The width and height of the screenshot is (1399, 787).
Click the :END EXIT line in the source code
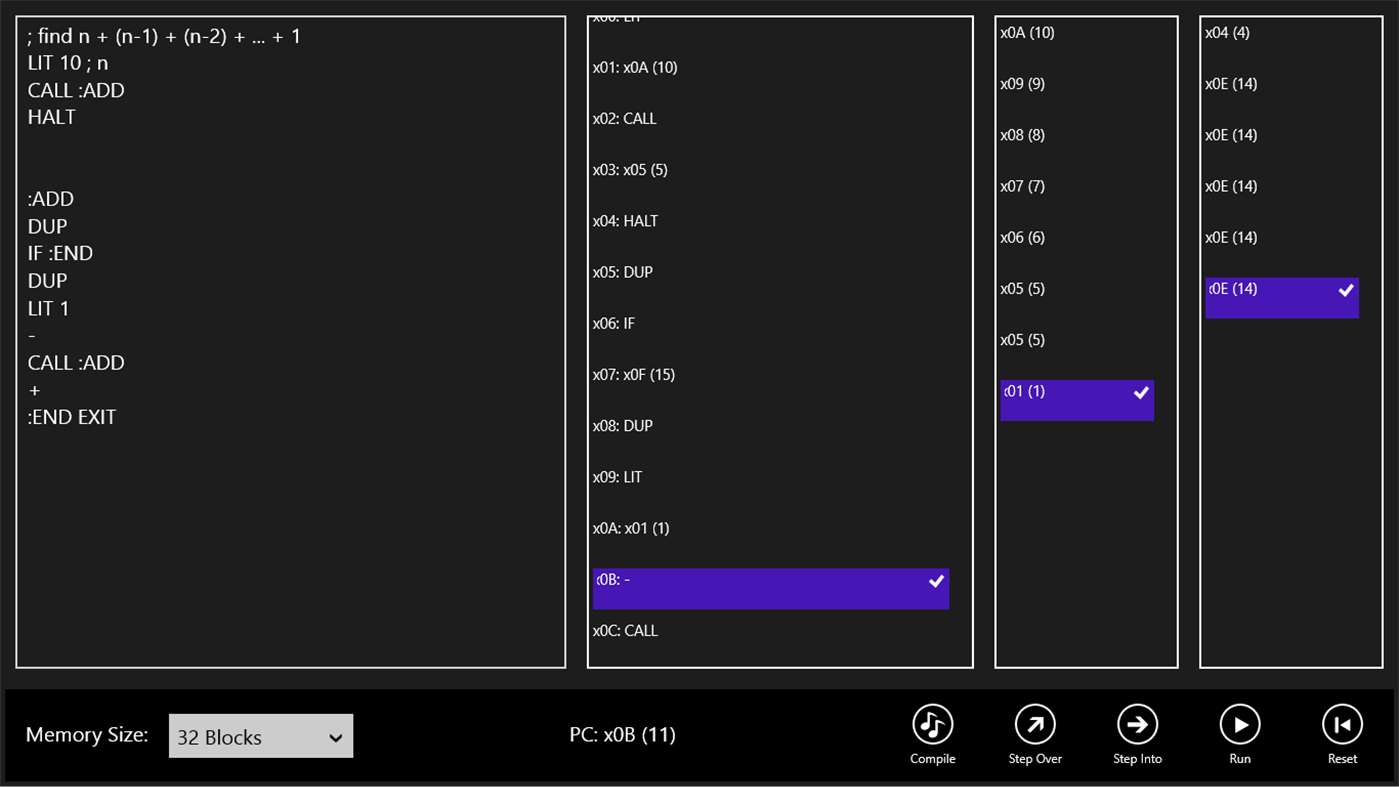point(72,417)
